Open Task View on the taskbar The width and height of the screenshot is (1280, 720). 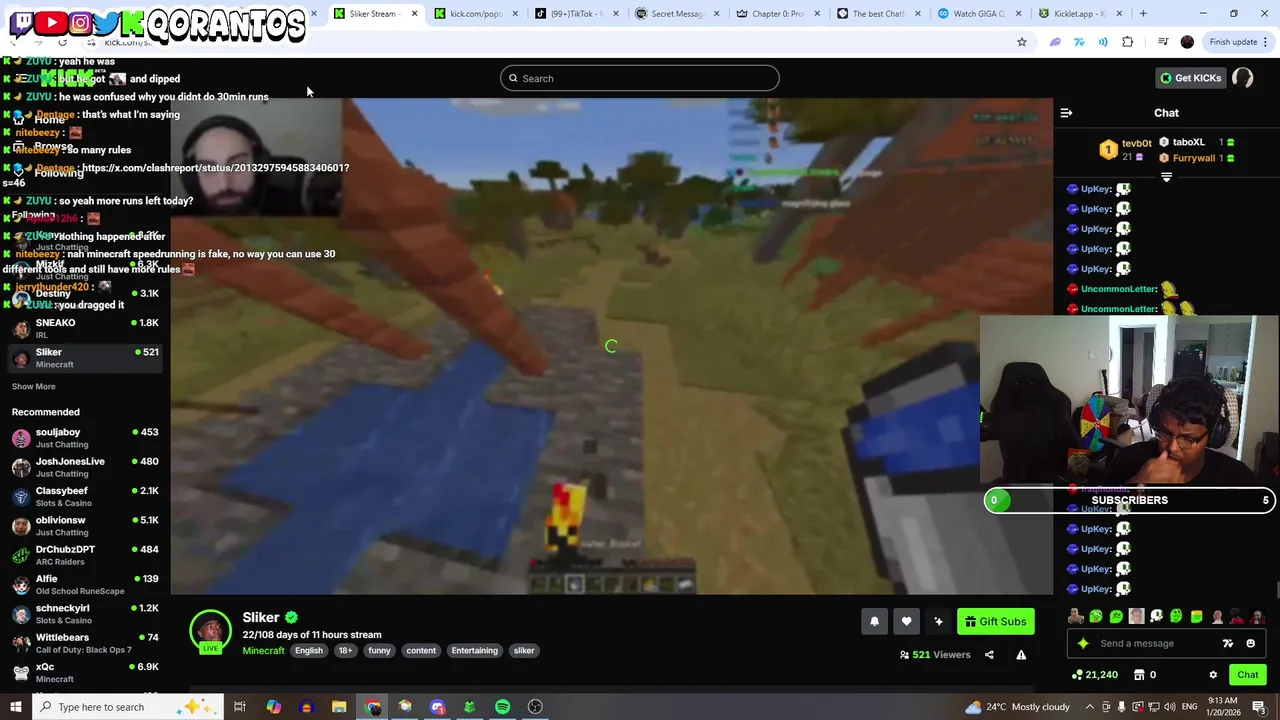tap(240, 707)
